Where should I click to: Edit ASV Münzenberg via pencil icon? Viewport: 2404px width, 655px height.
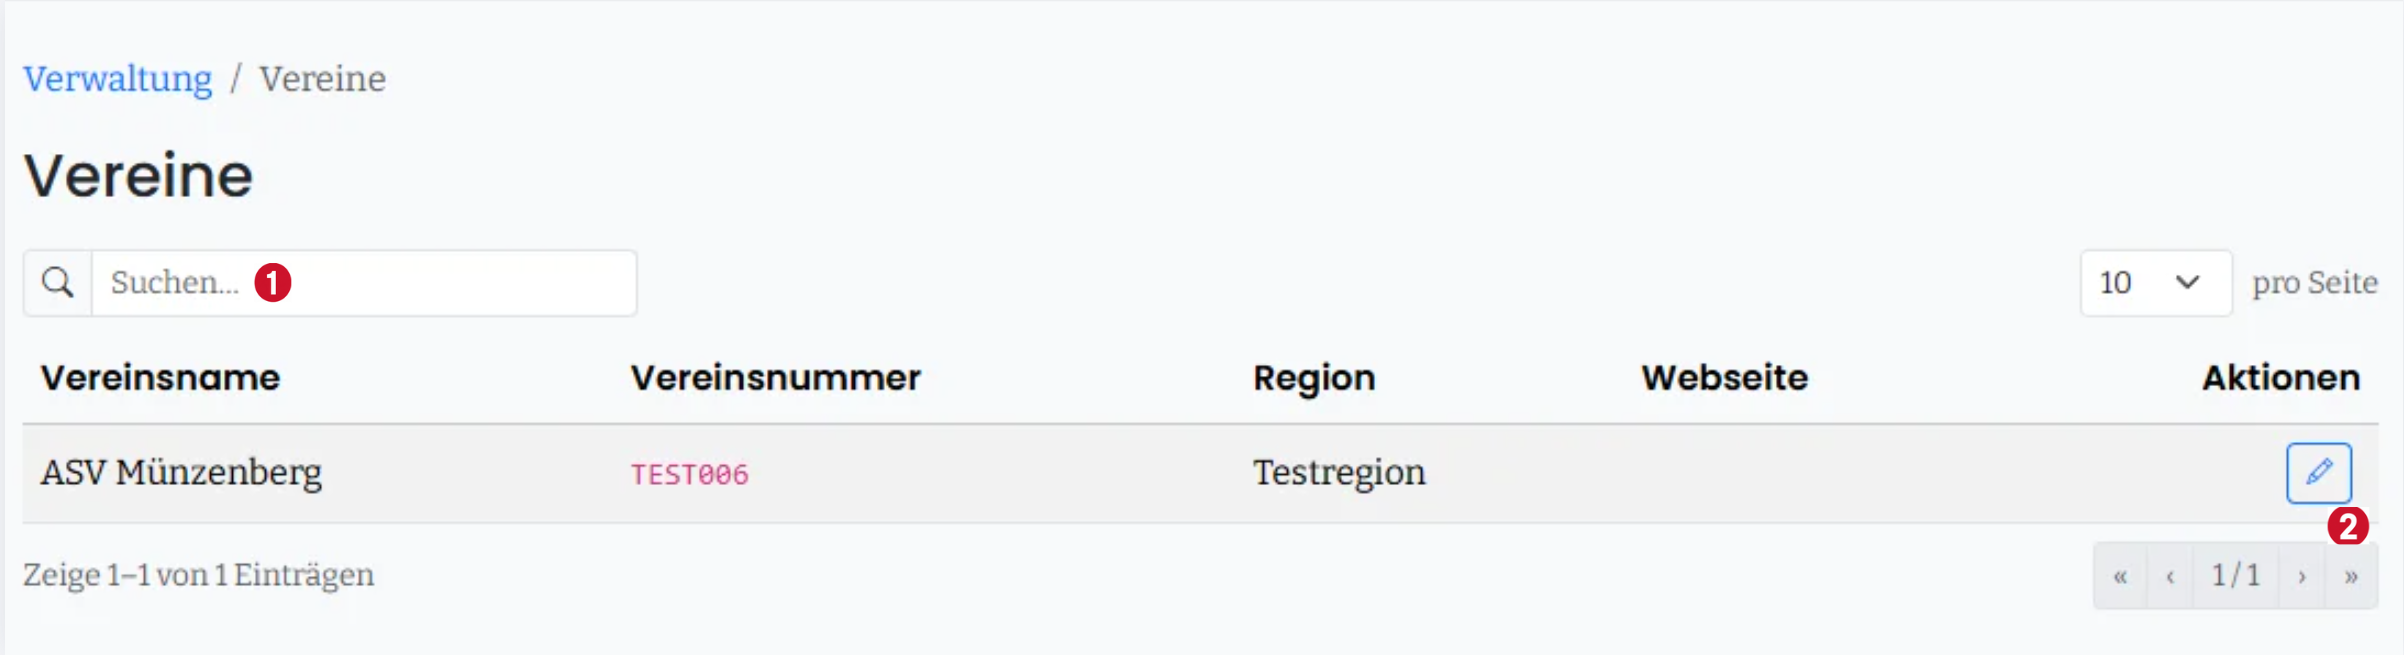pyautogui.click(x=2319, y=473)
